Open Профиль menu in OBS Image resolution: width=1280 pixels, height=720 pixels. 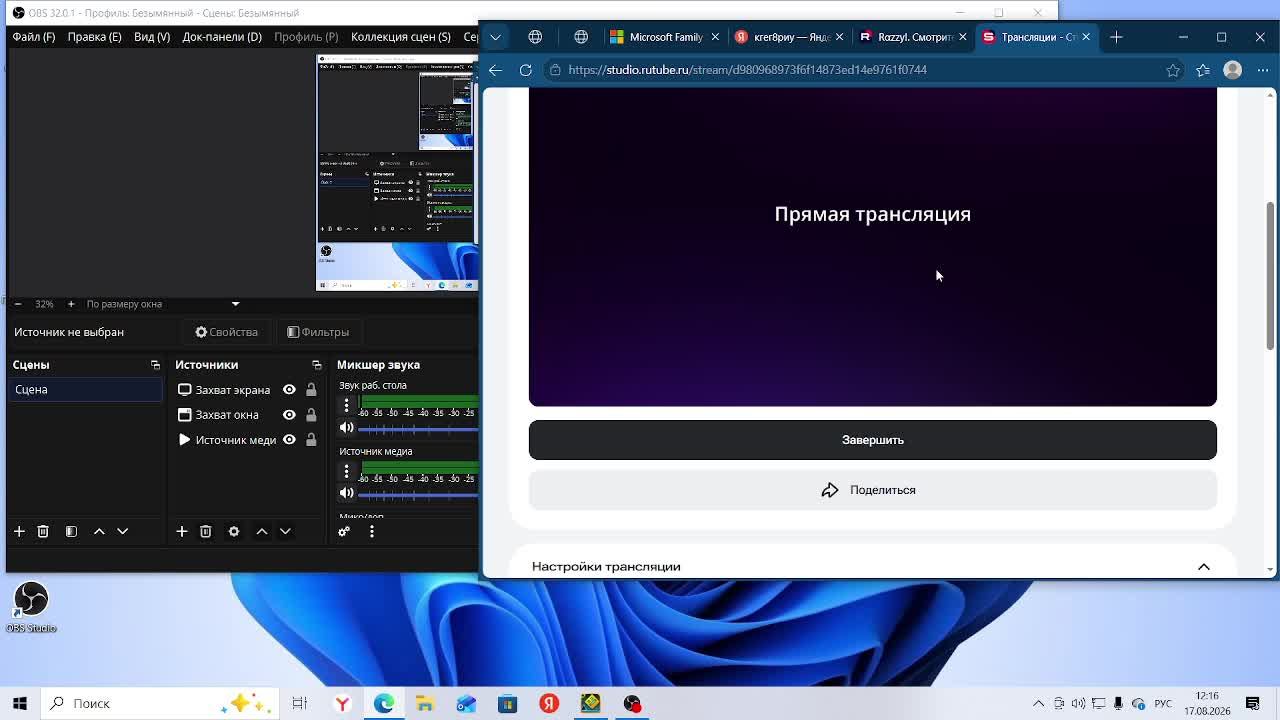pos(306,37)
